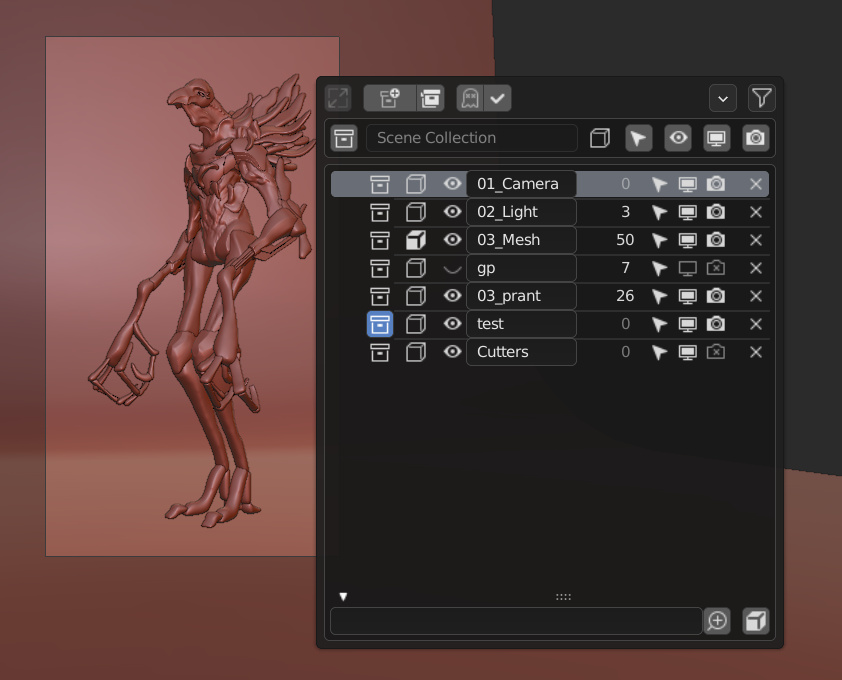Enable render camera for gp collection

click(716, 268)
